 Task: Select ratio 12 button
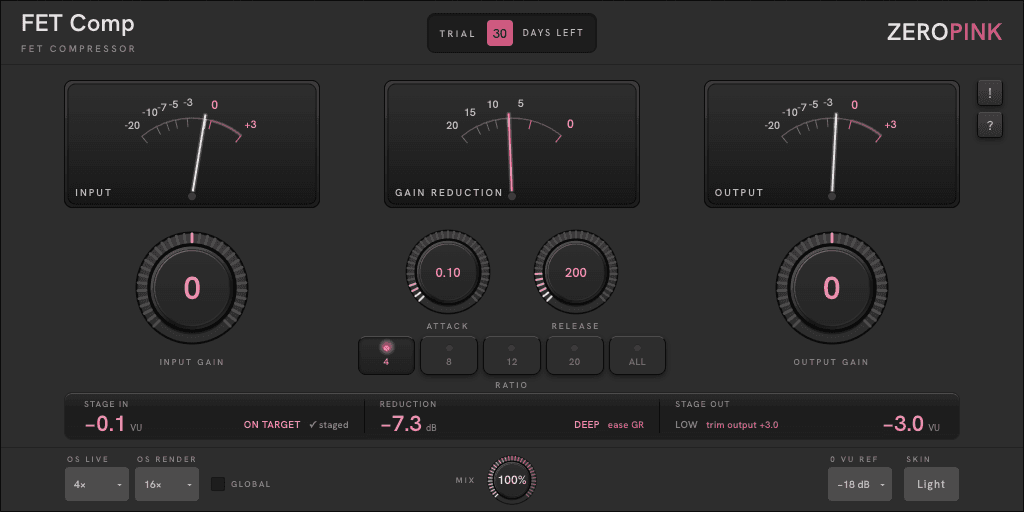pos(511,355)
